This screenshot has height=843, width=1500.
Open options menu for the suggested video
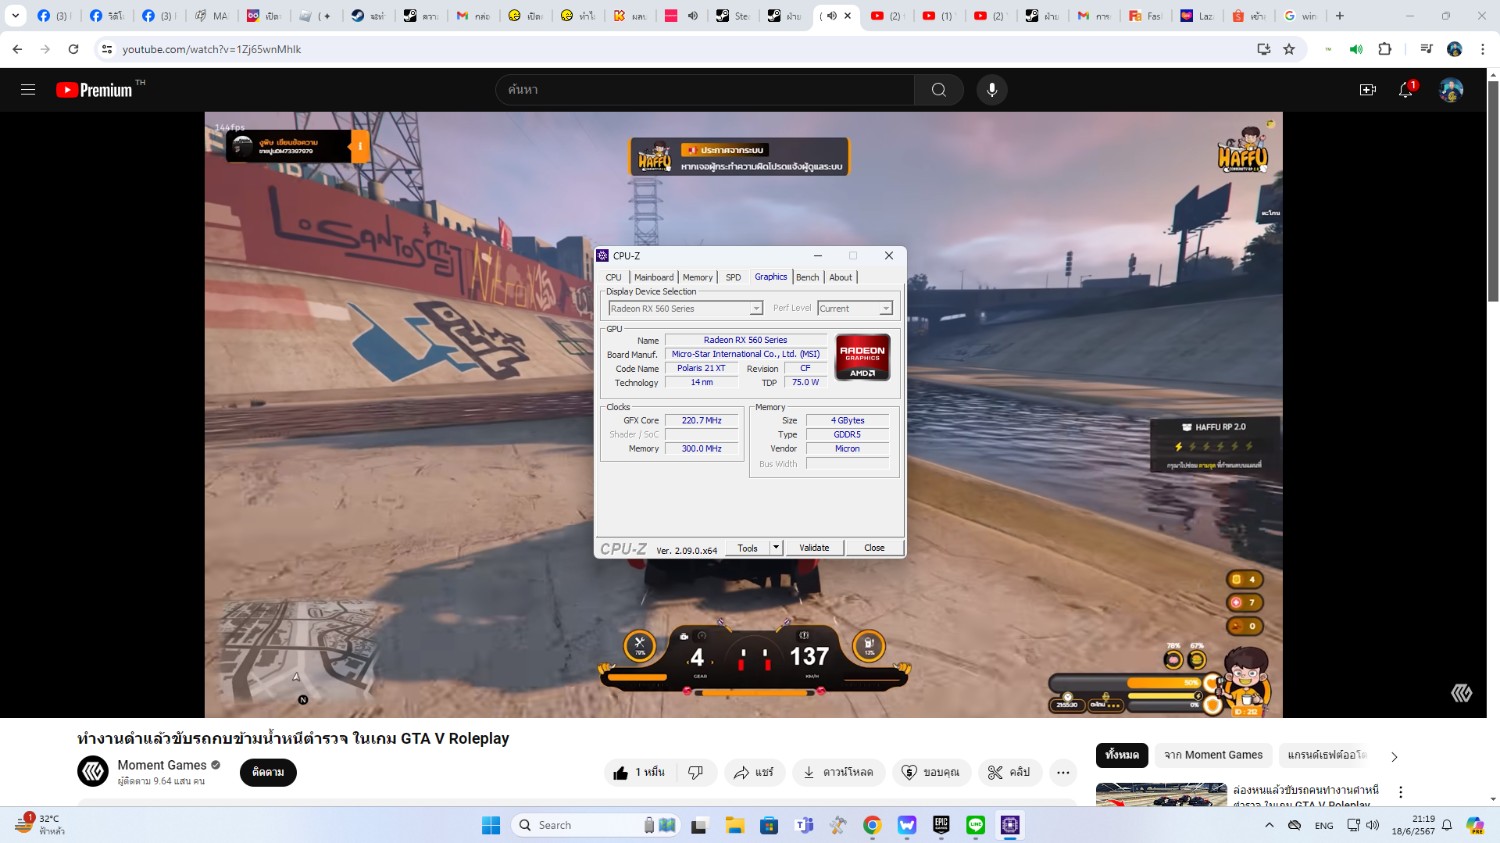(x=1401, y=792)
